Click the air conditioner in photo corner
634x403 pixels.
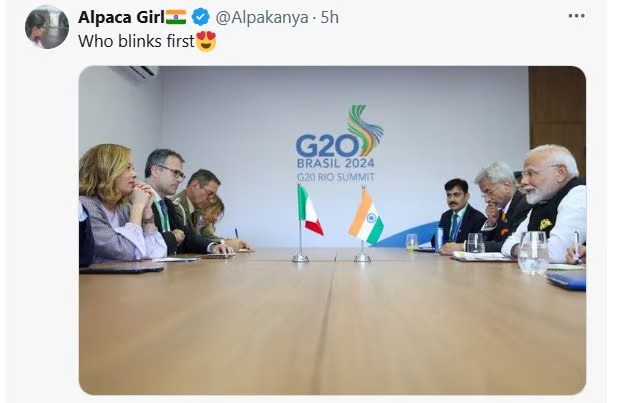135,72
